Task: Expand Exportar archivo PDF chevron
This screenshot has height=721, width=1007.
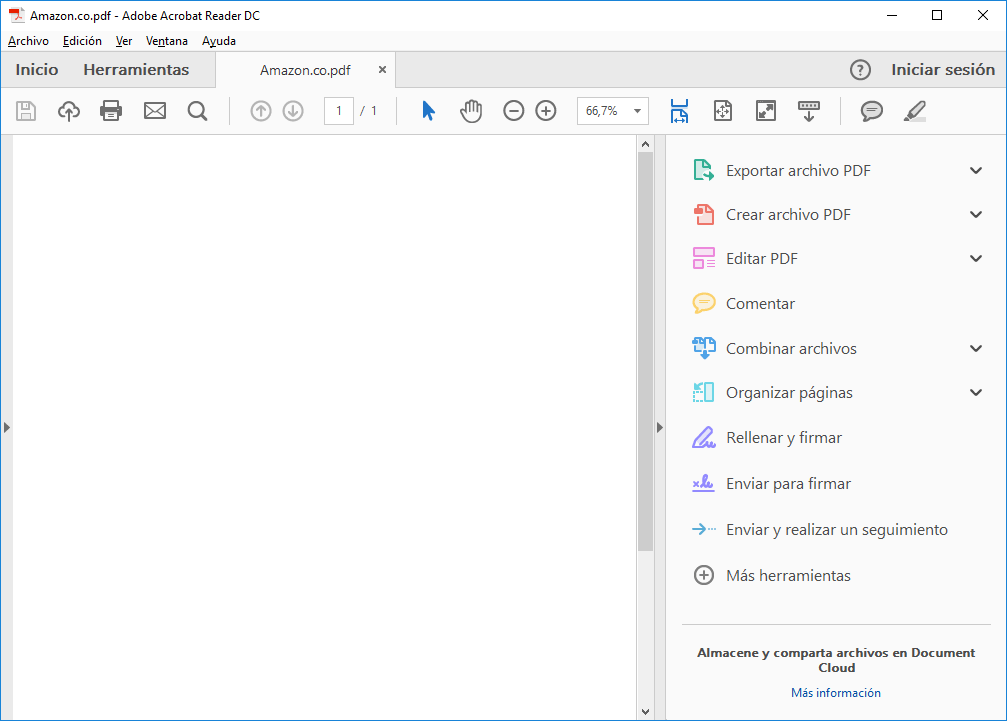Action: point(976,171)
